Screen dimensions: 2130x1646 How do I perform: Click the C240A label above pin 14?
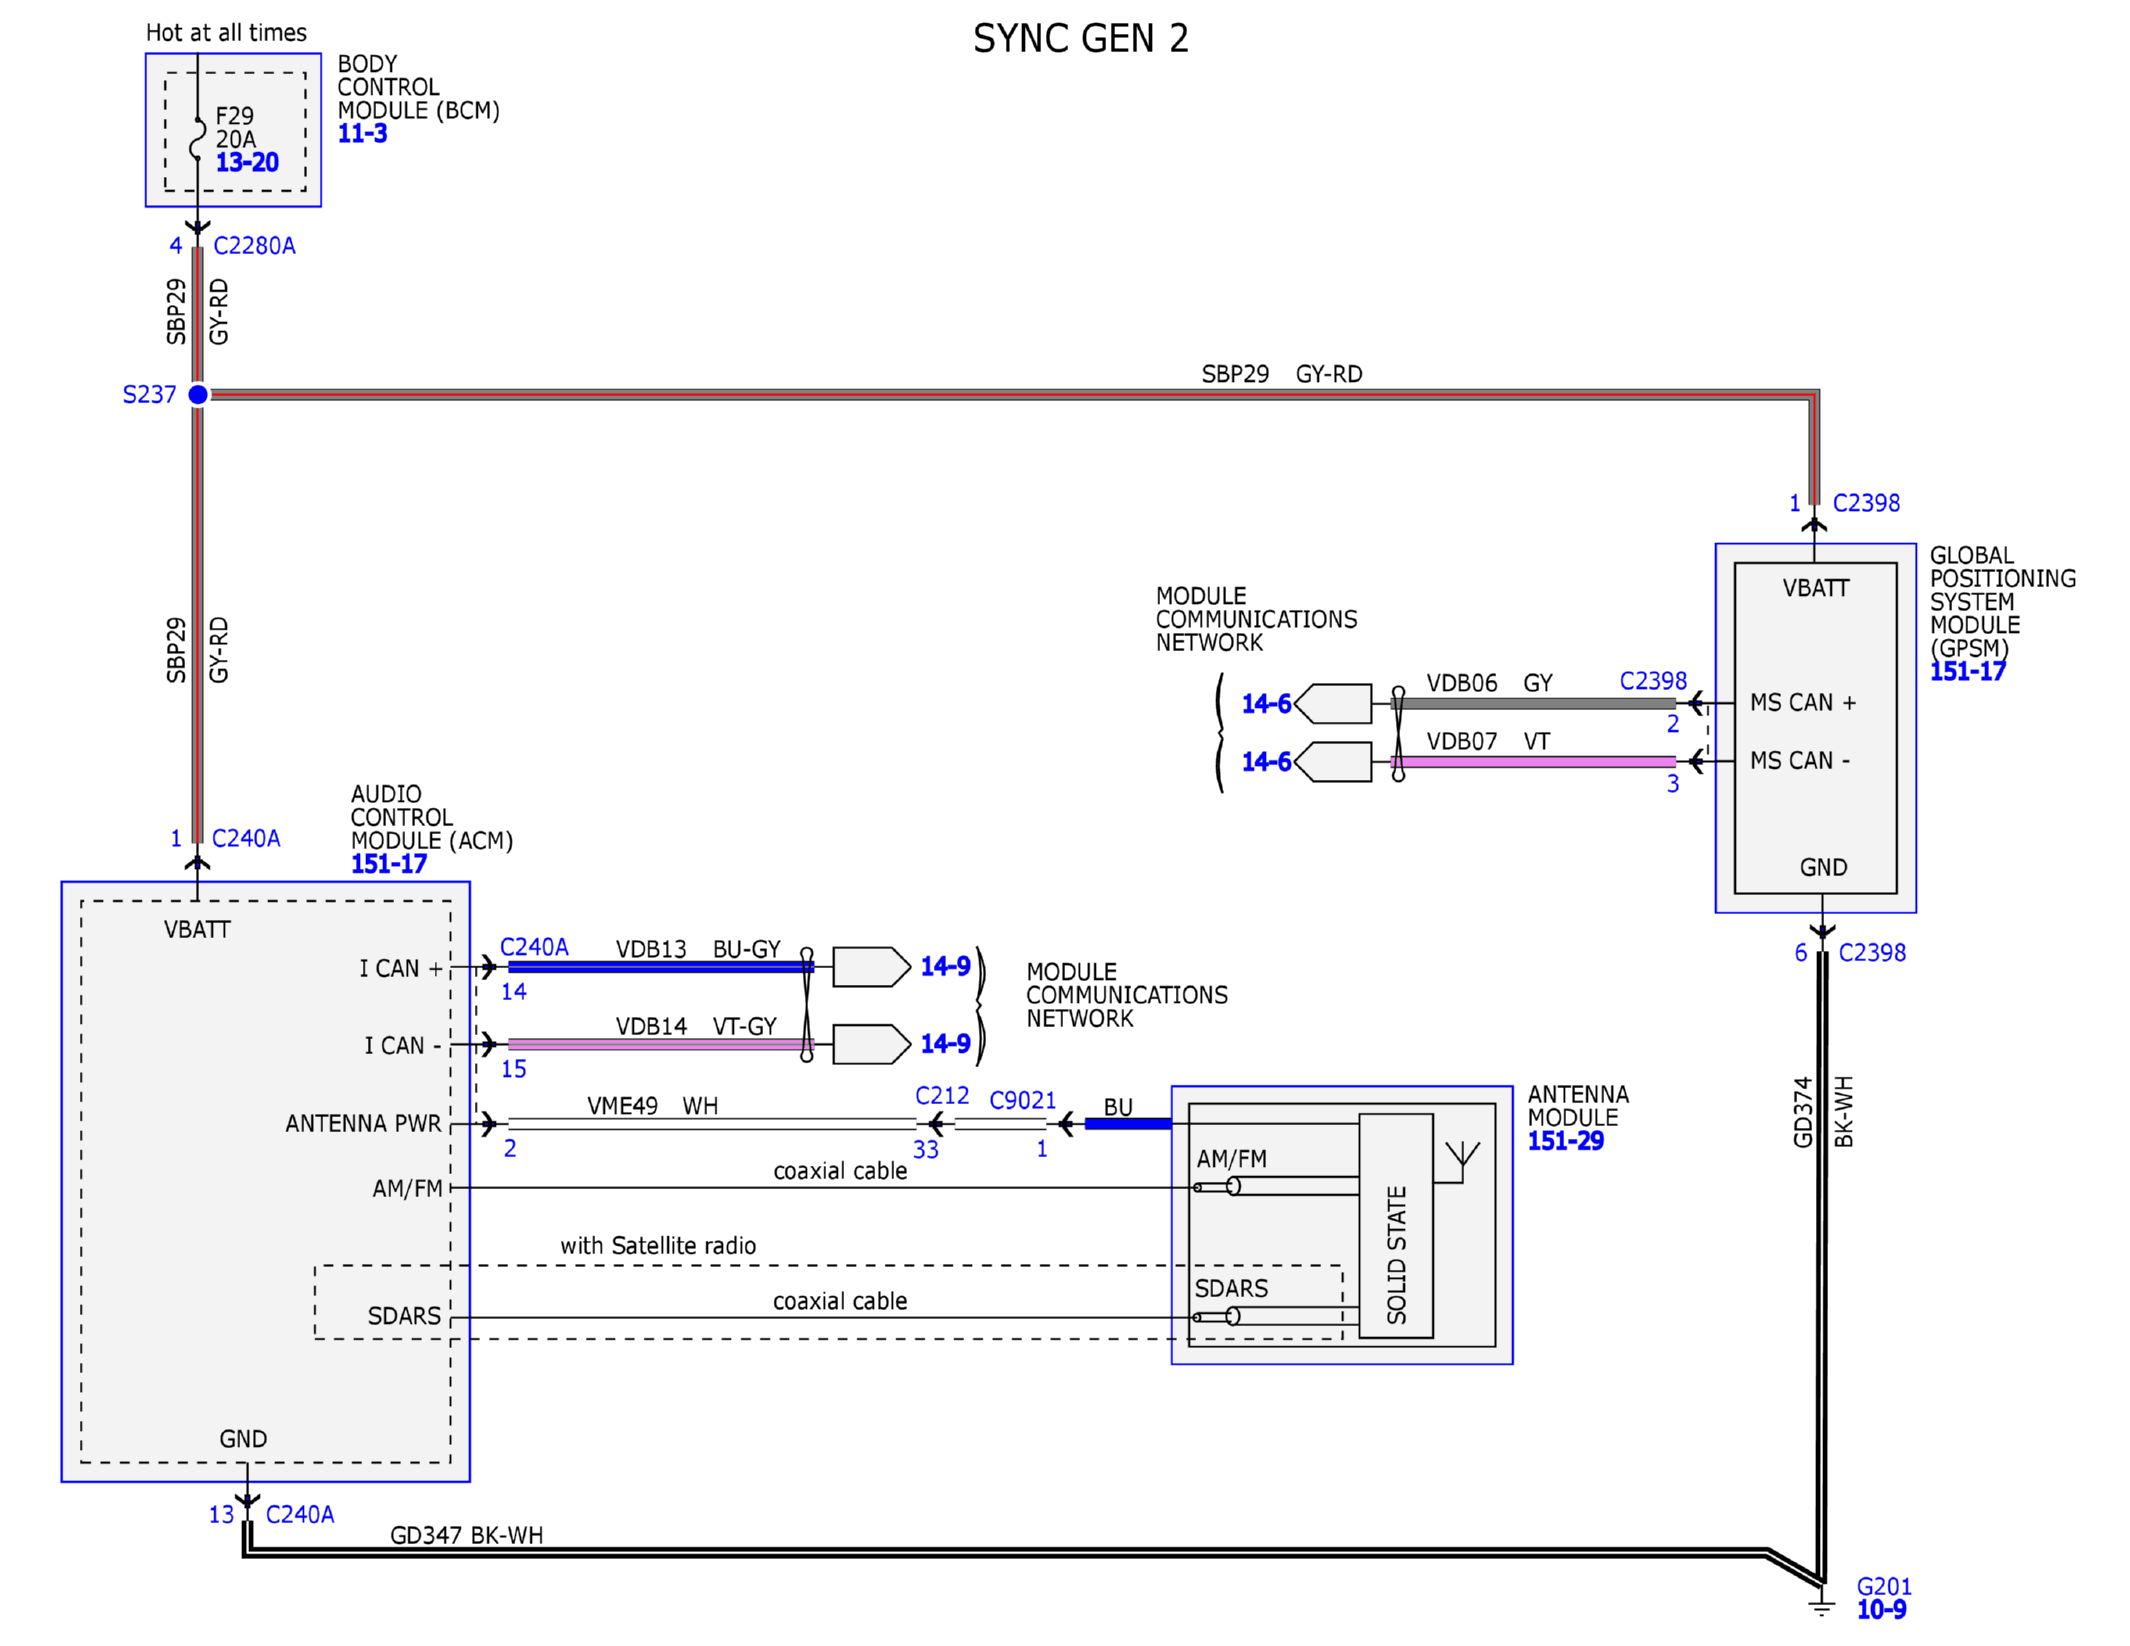coord(534,947)
